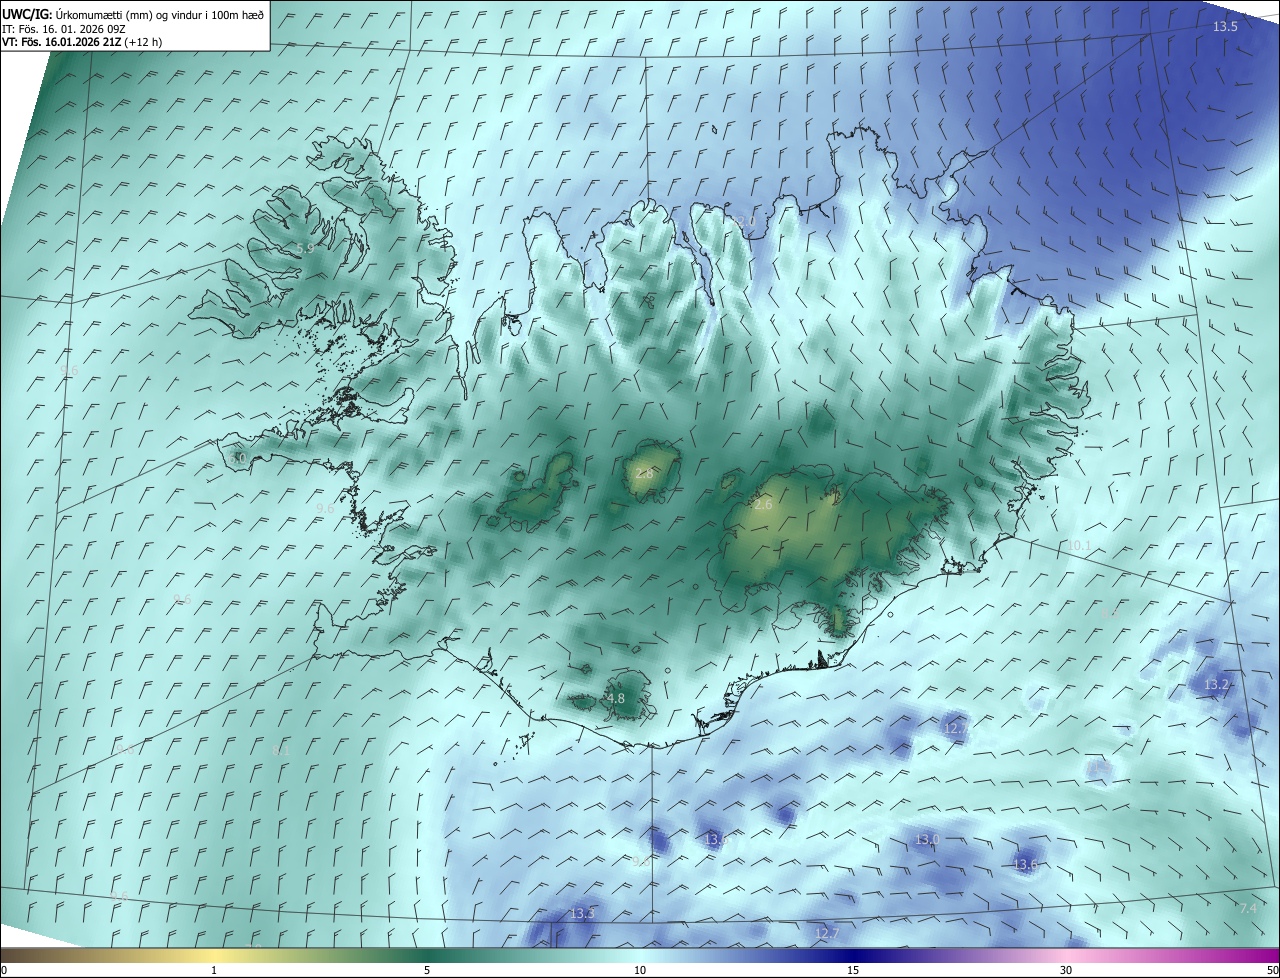Click the 10 tick on the color scale
1280x978 pixels.
click(640, 971)
